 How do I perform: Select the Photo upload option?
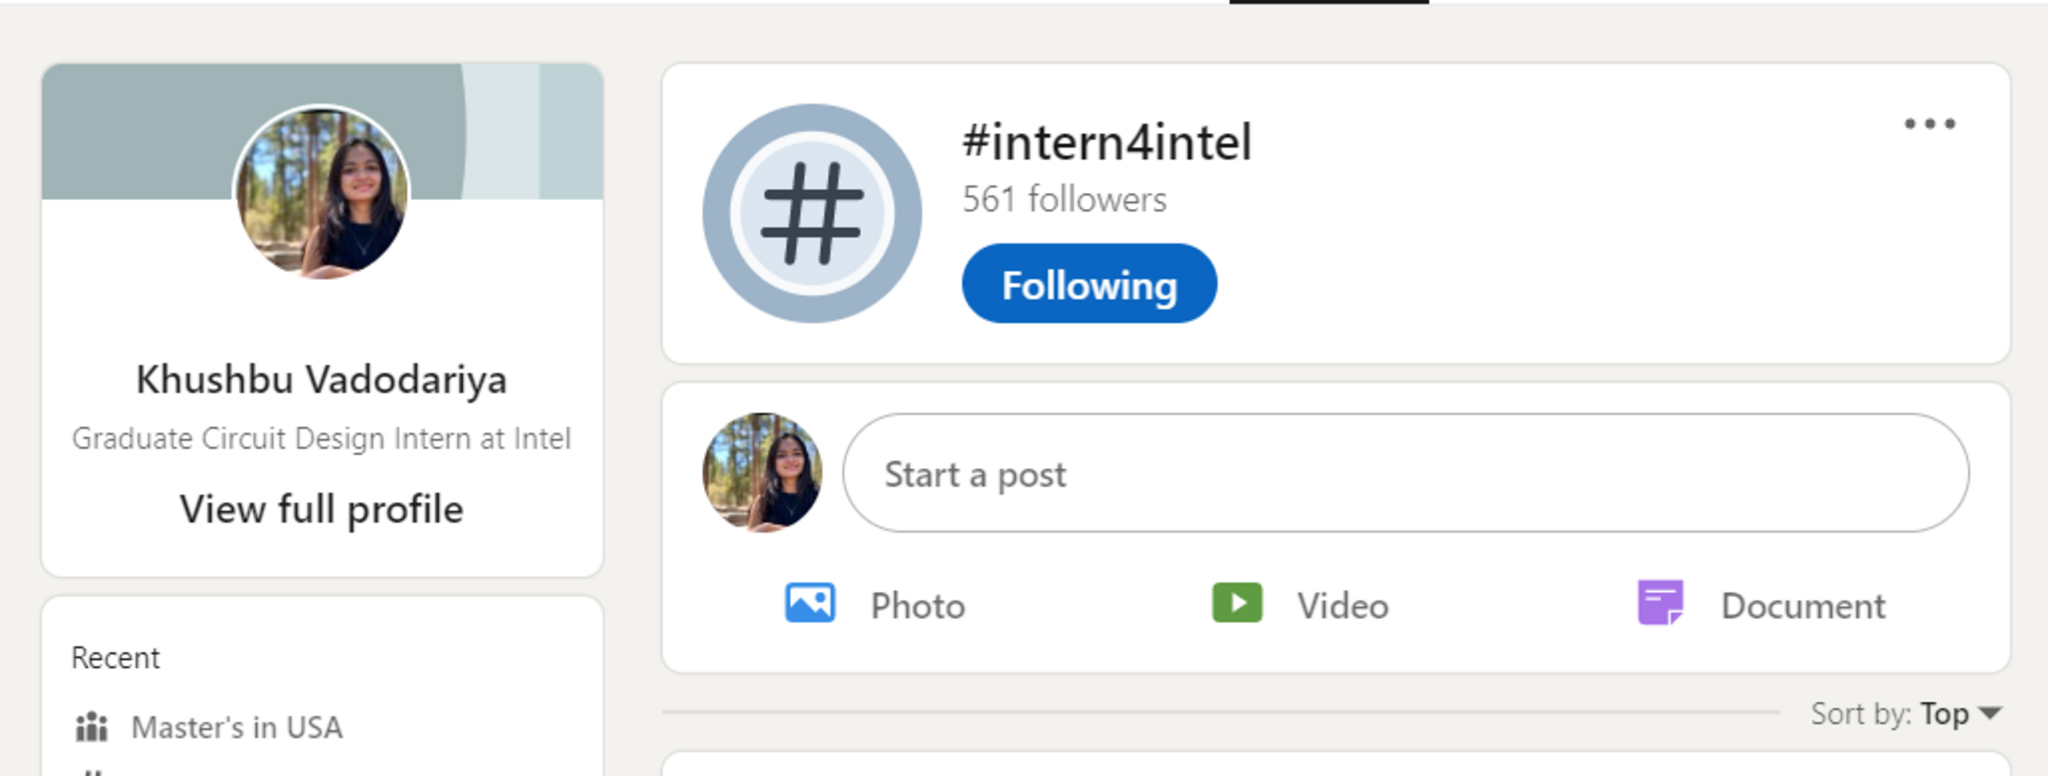[x=917, y=606]
